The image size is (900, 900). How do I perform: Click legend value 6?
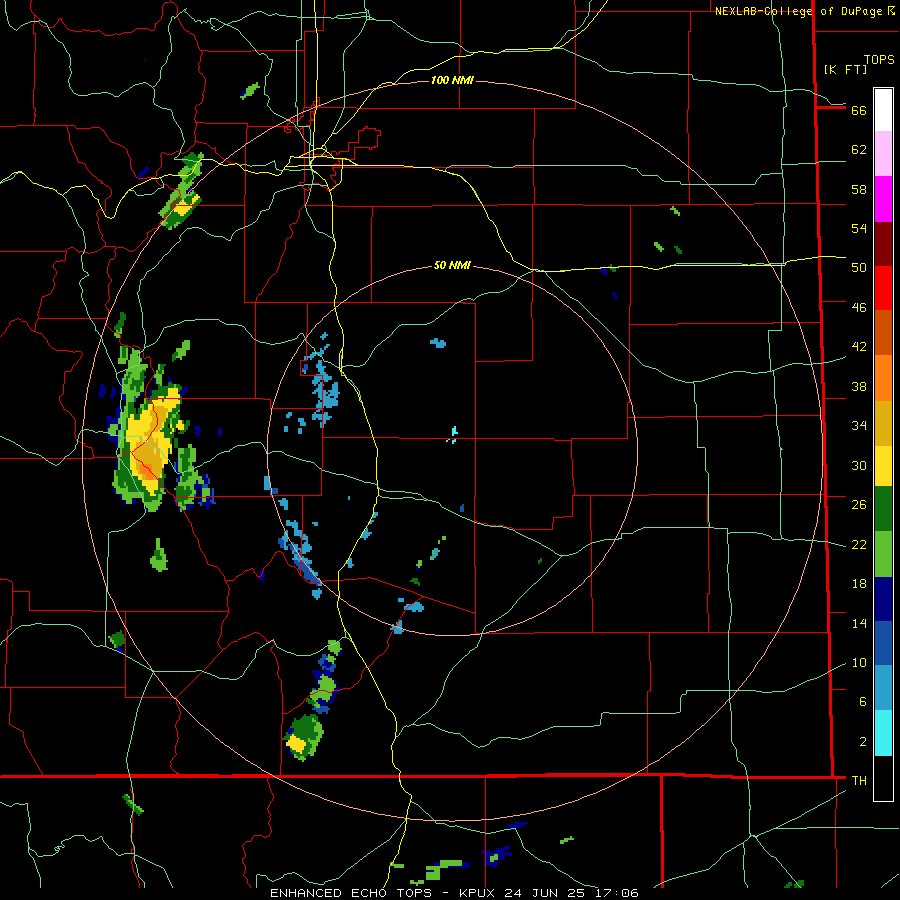862,701
